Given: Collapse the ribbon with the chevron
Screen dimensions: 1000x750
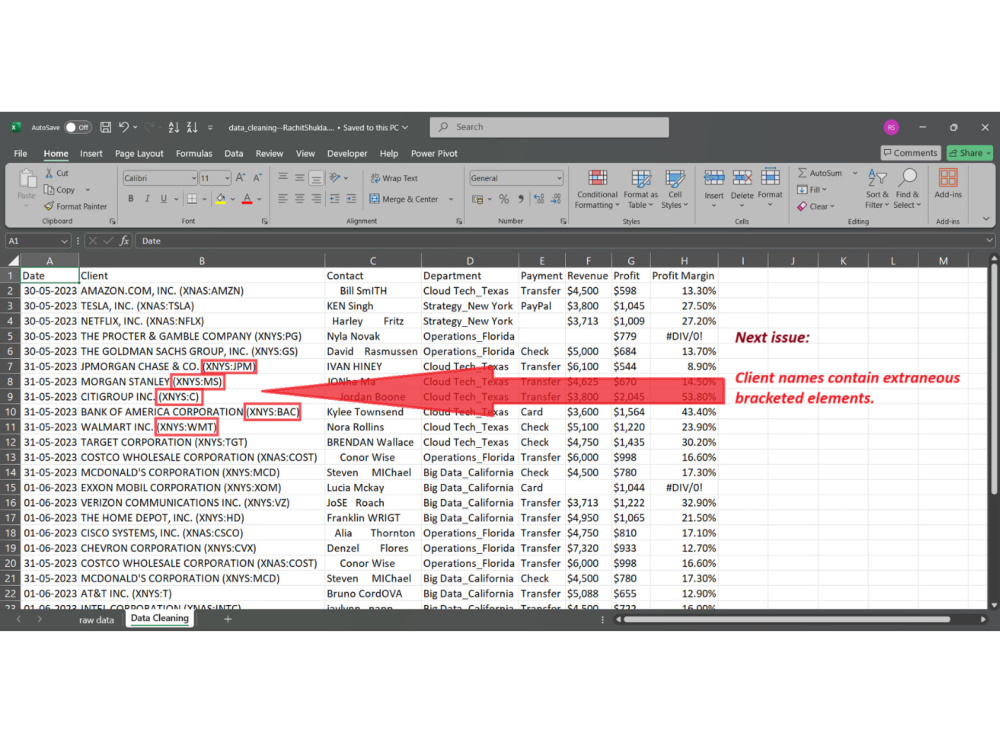Looking at the screenshot, I should tap(986, 219).
